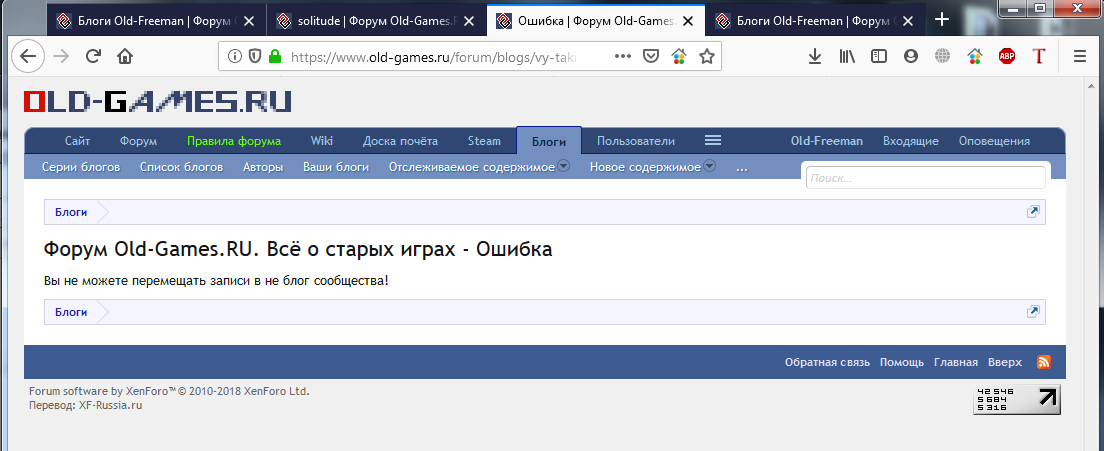Expand hidden navigation items hamburger icon
The width and height of the screenshot is (1104, 451).
(713, 141)
